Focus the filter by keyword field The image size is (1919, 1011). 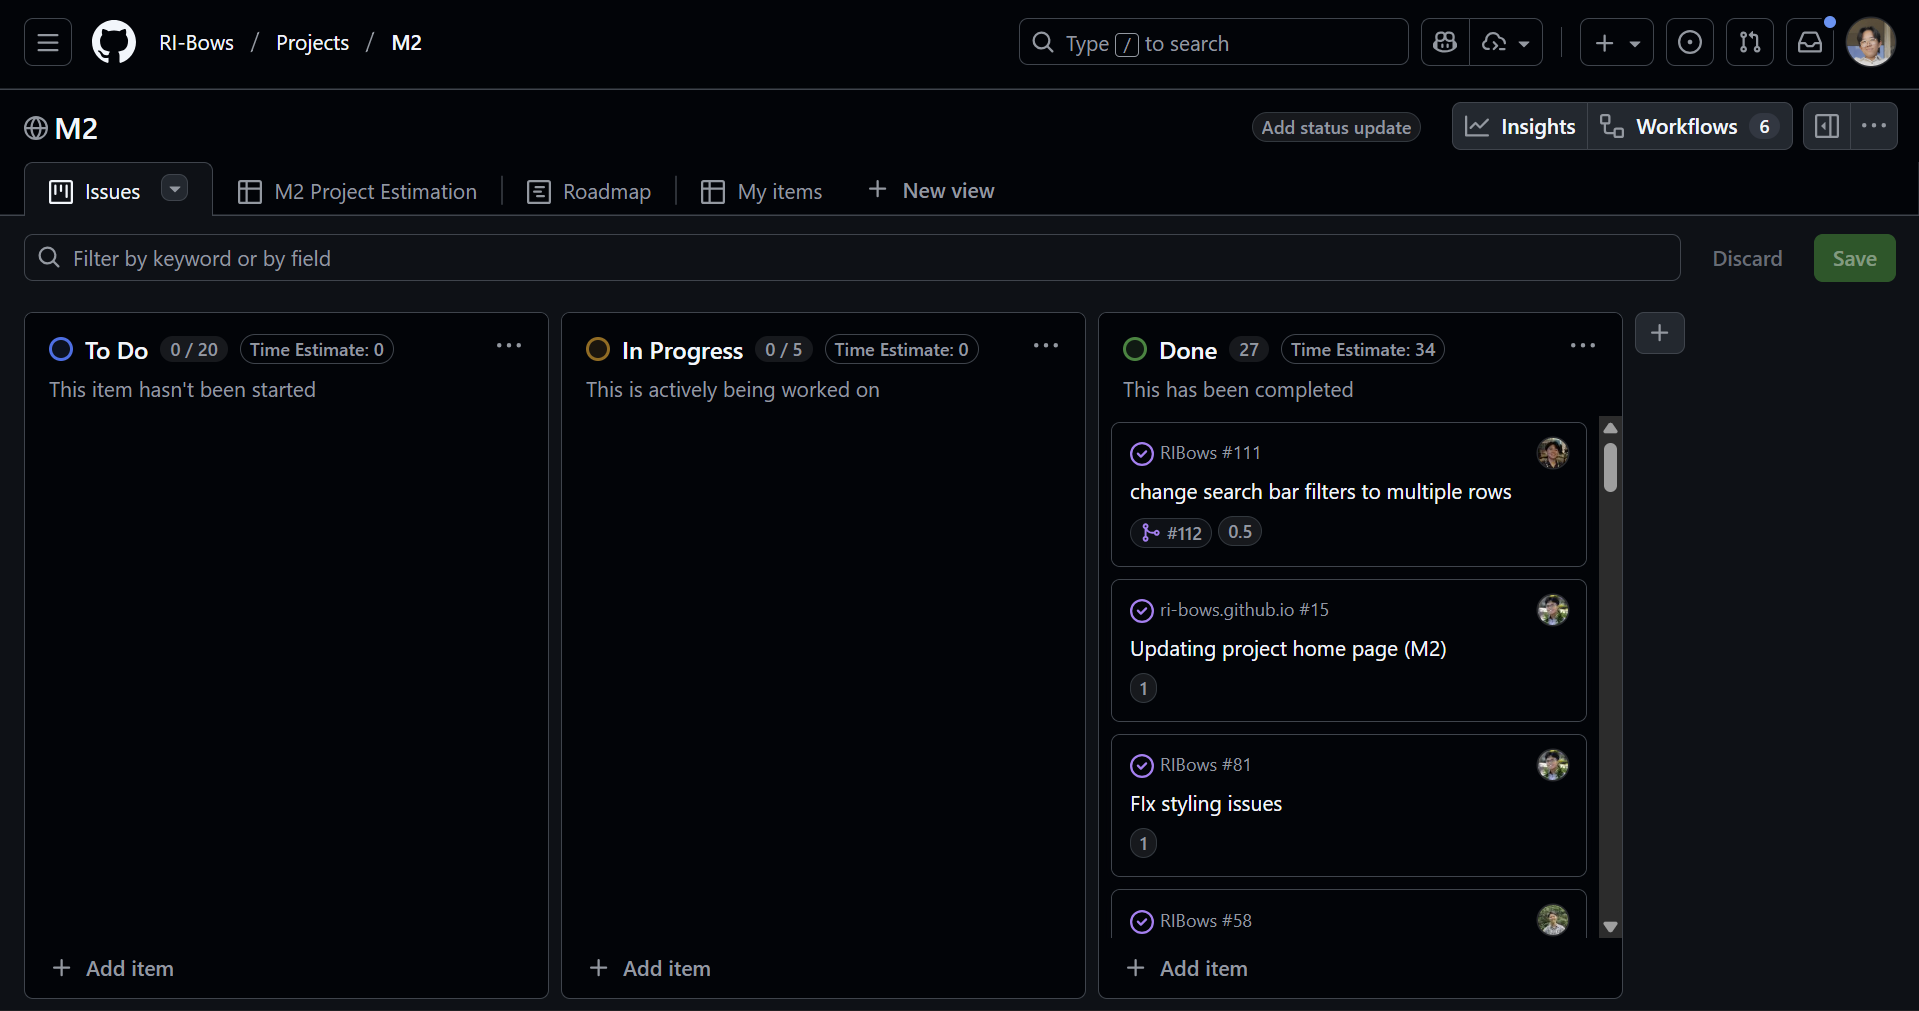click(850, 259)
